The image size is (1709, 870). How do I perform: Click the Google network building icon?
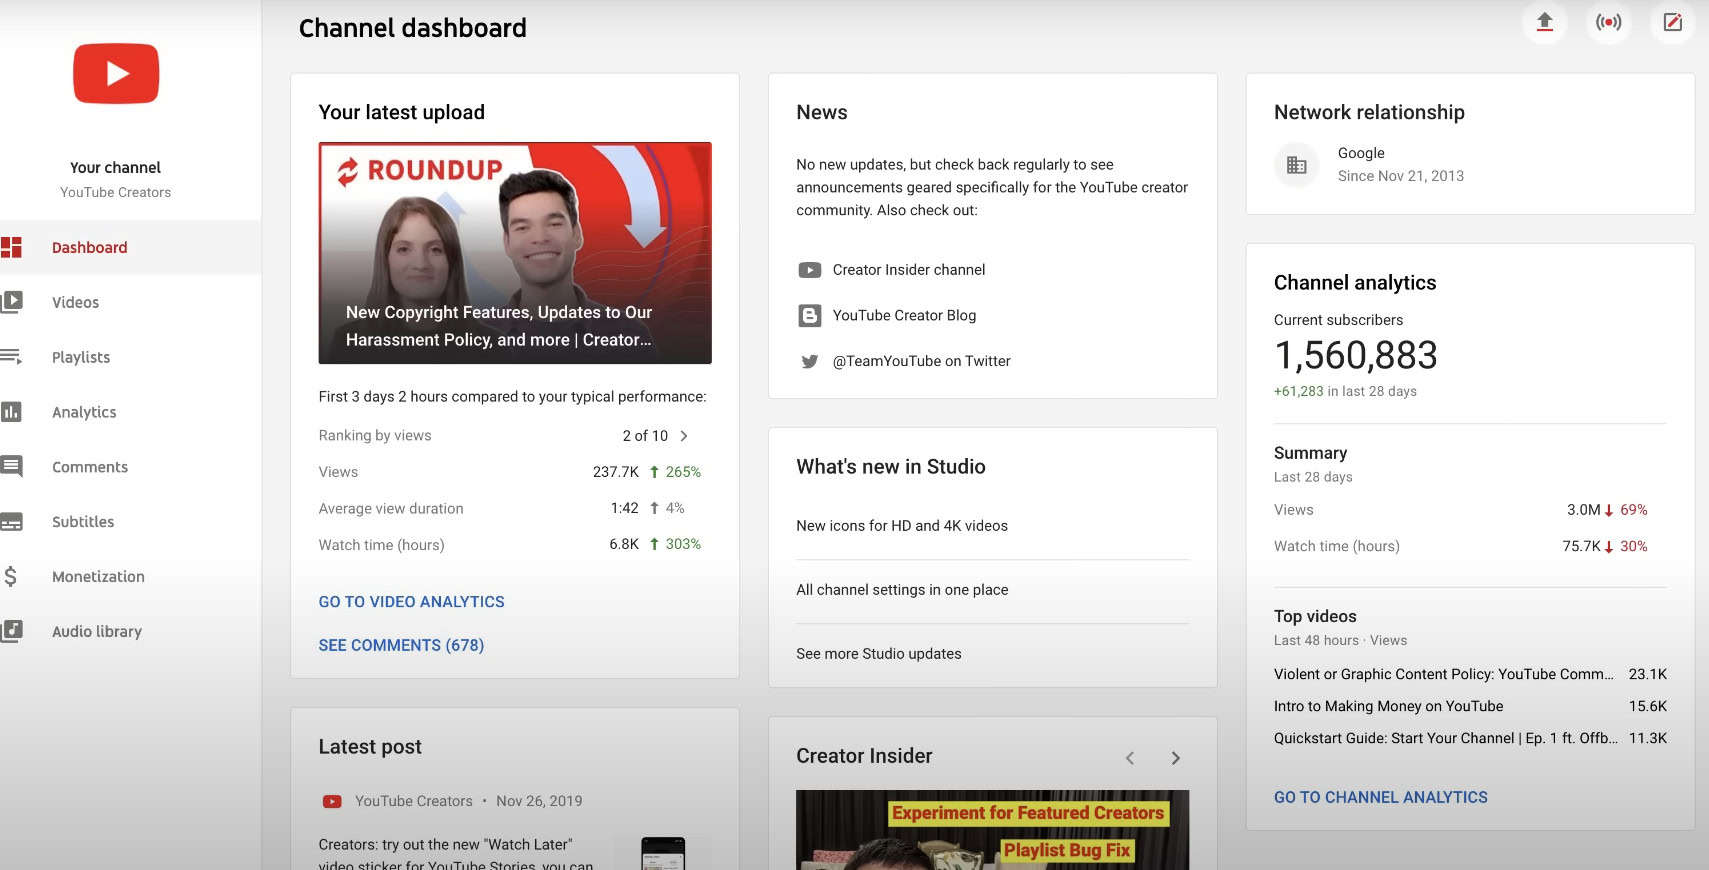(1296, 165)
